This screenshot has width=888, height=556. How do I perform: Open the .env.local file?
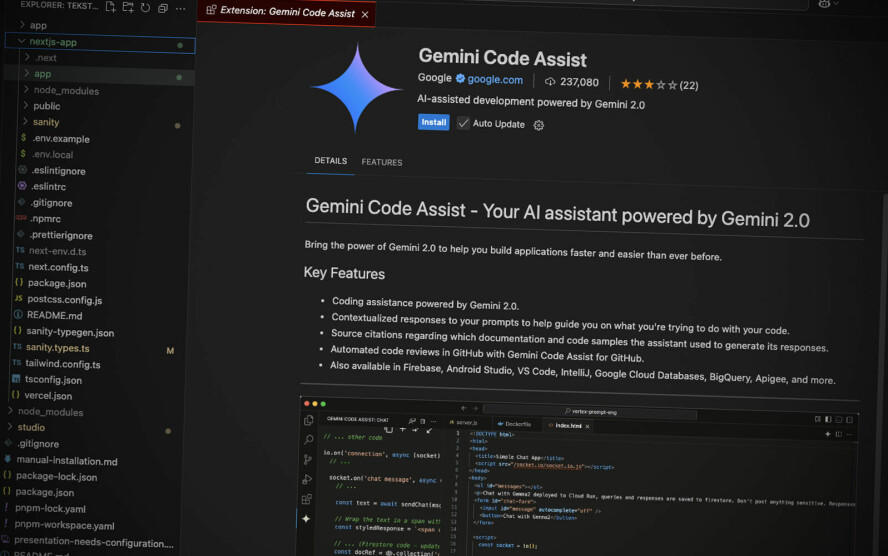click(53, 155)
